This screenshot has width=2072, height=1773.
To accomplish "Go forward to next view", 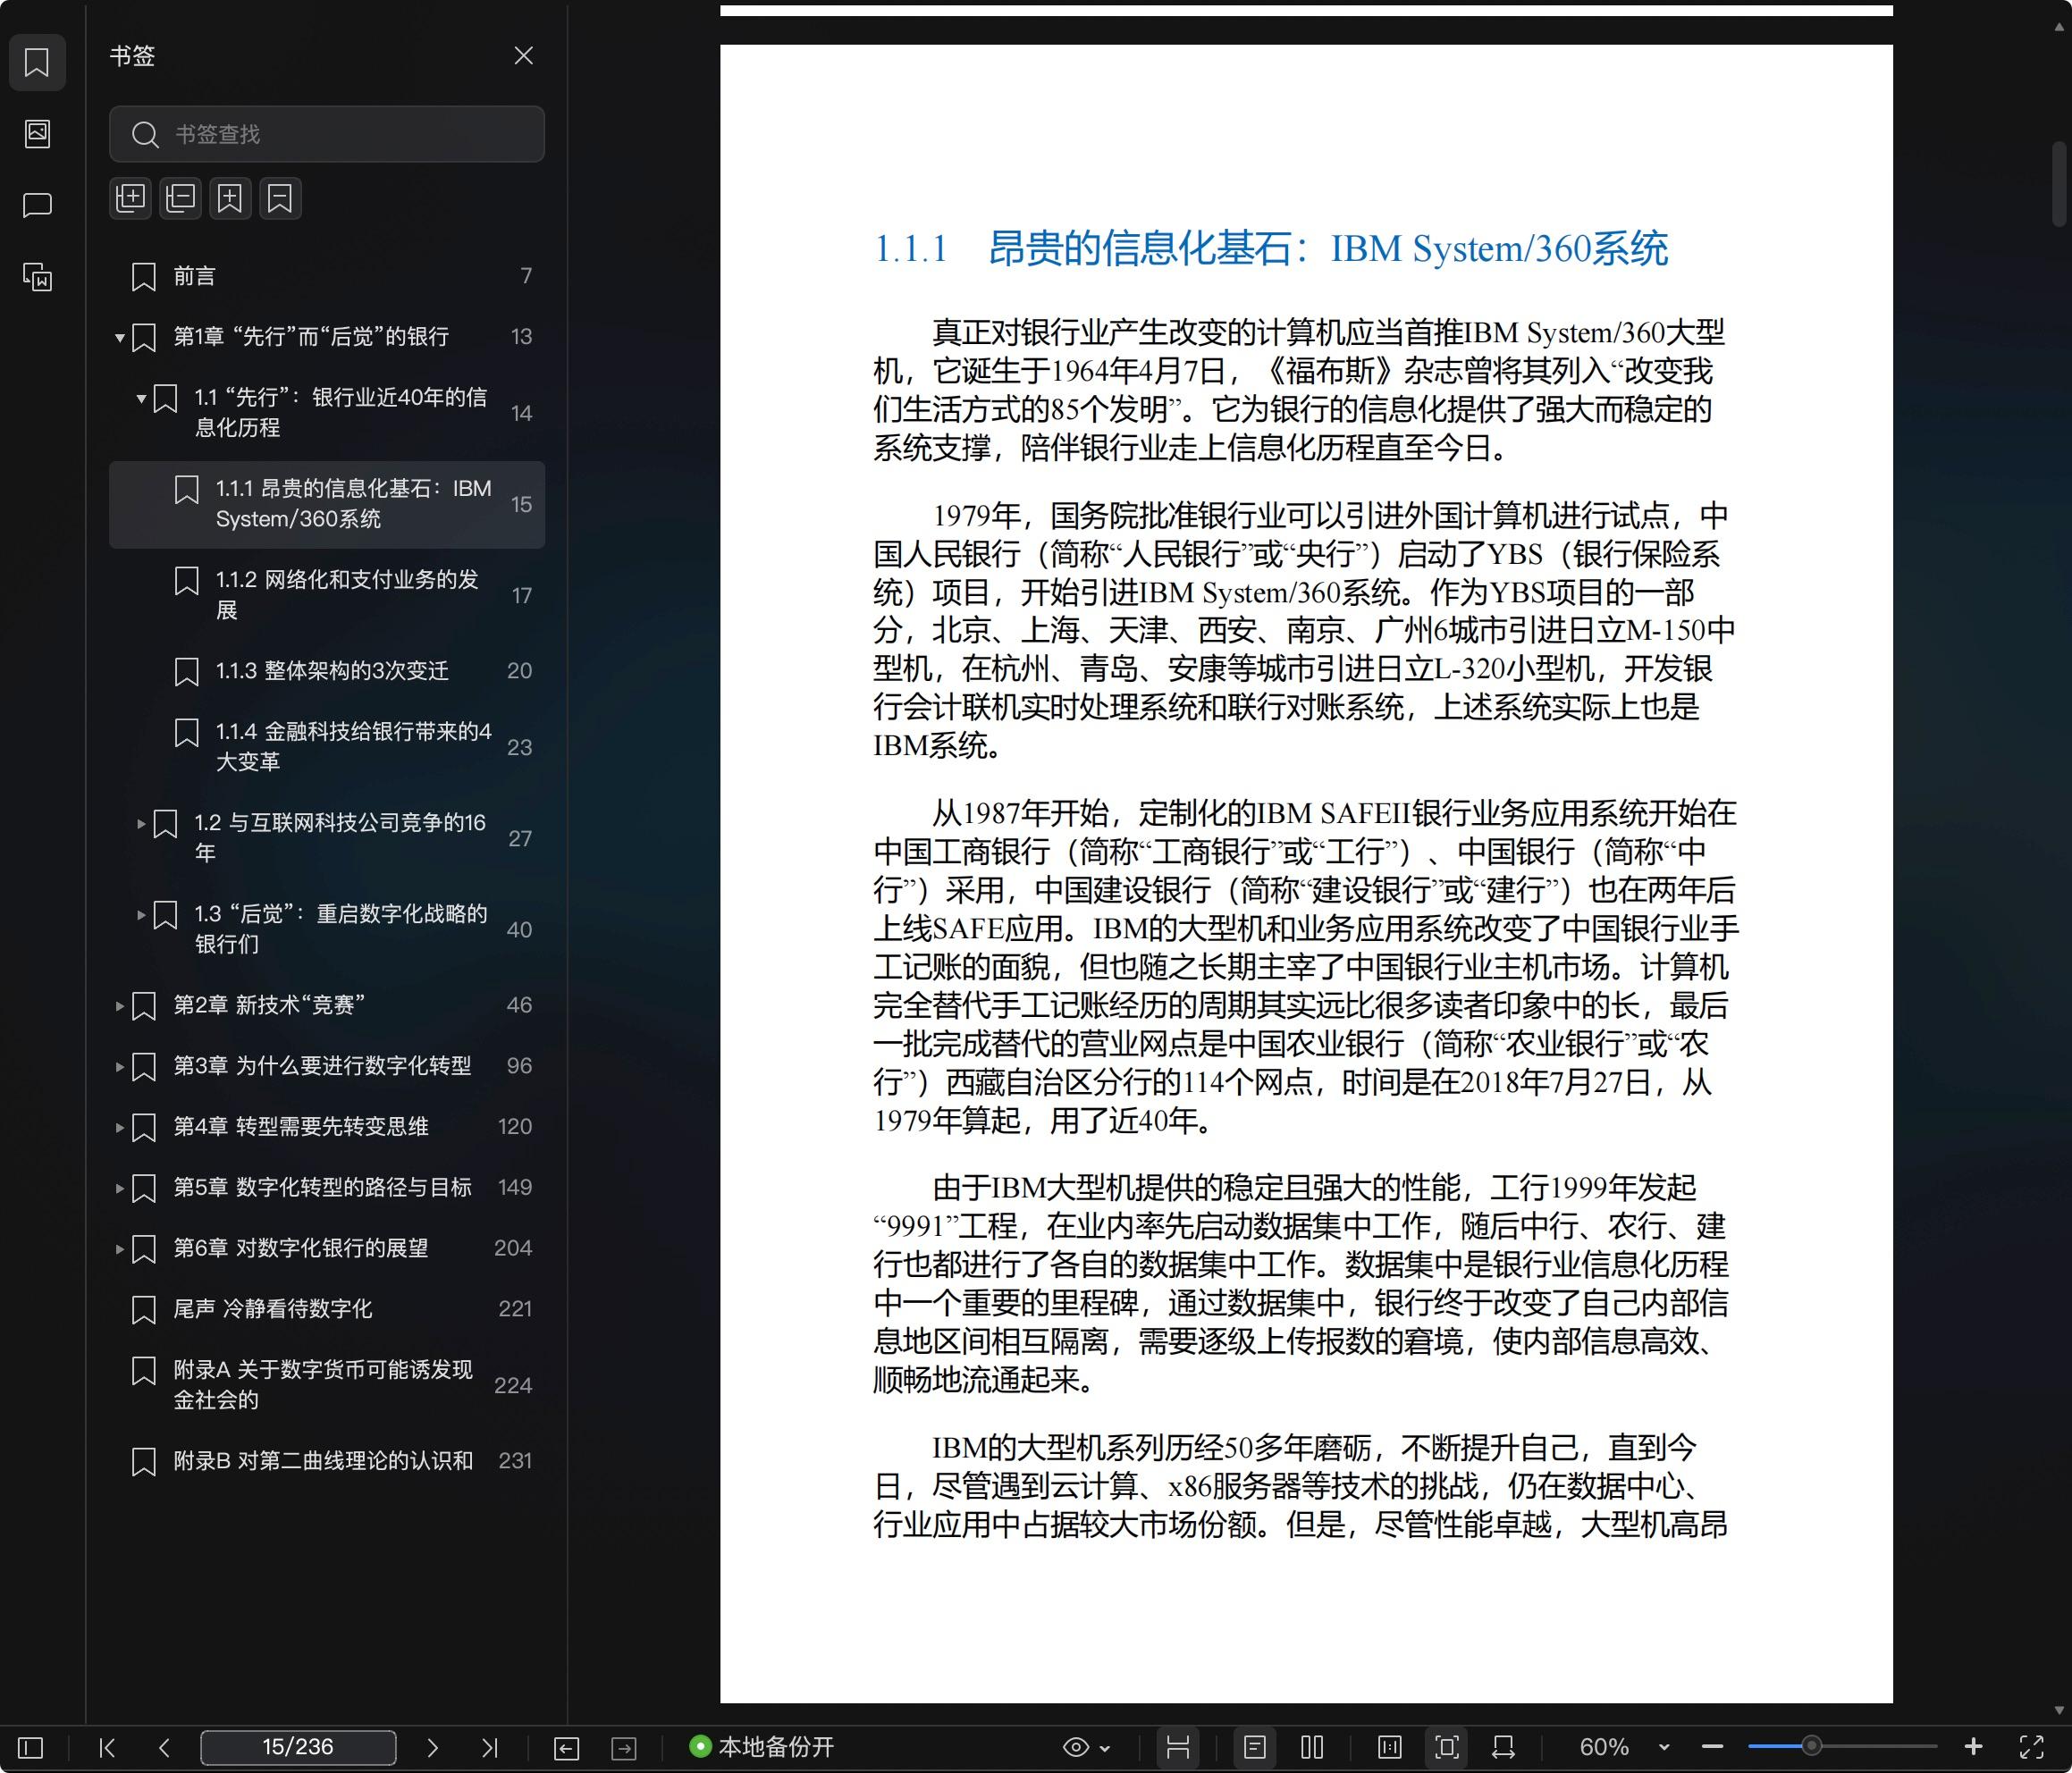I will pos(624,1748).
